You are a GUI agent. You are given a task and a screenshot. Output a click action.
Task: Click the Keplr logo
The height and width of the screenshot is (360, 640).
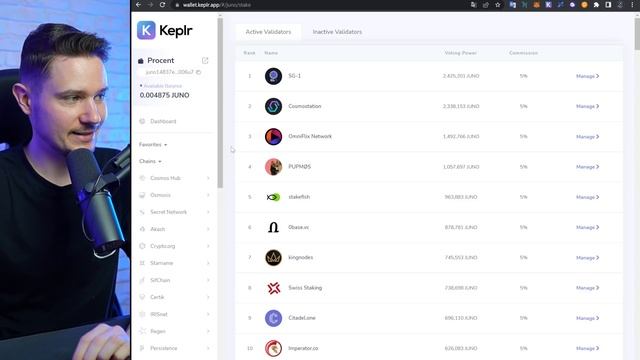[164, 30]
